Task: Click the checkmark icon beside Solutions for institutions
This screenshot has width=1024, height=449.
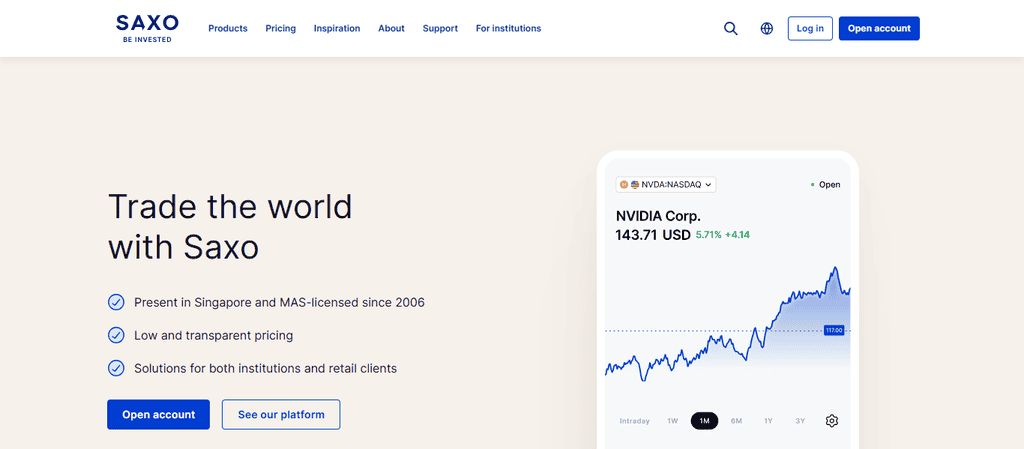Action: (x=116, y=368)
